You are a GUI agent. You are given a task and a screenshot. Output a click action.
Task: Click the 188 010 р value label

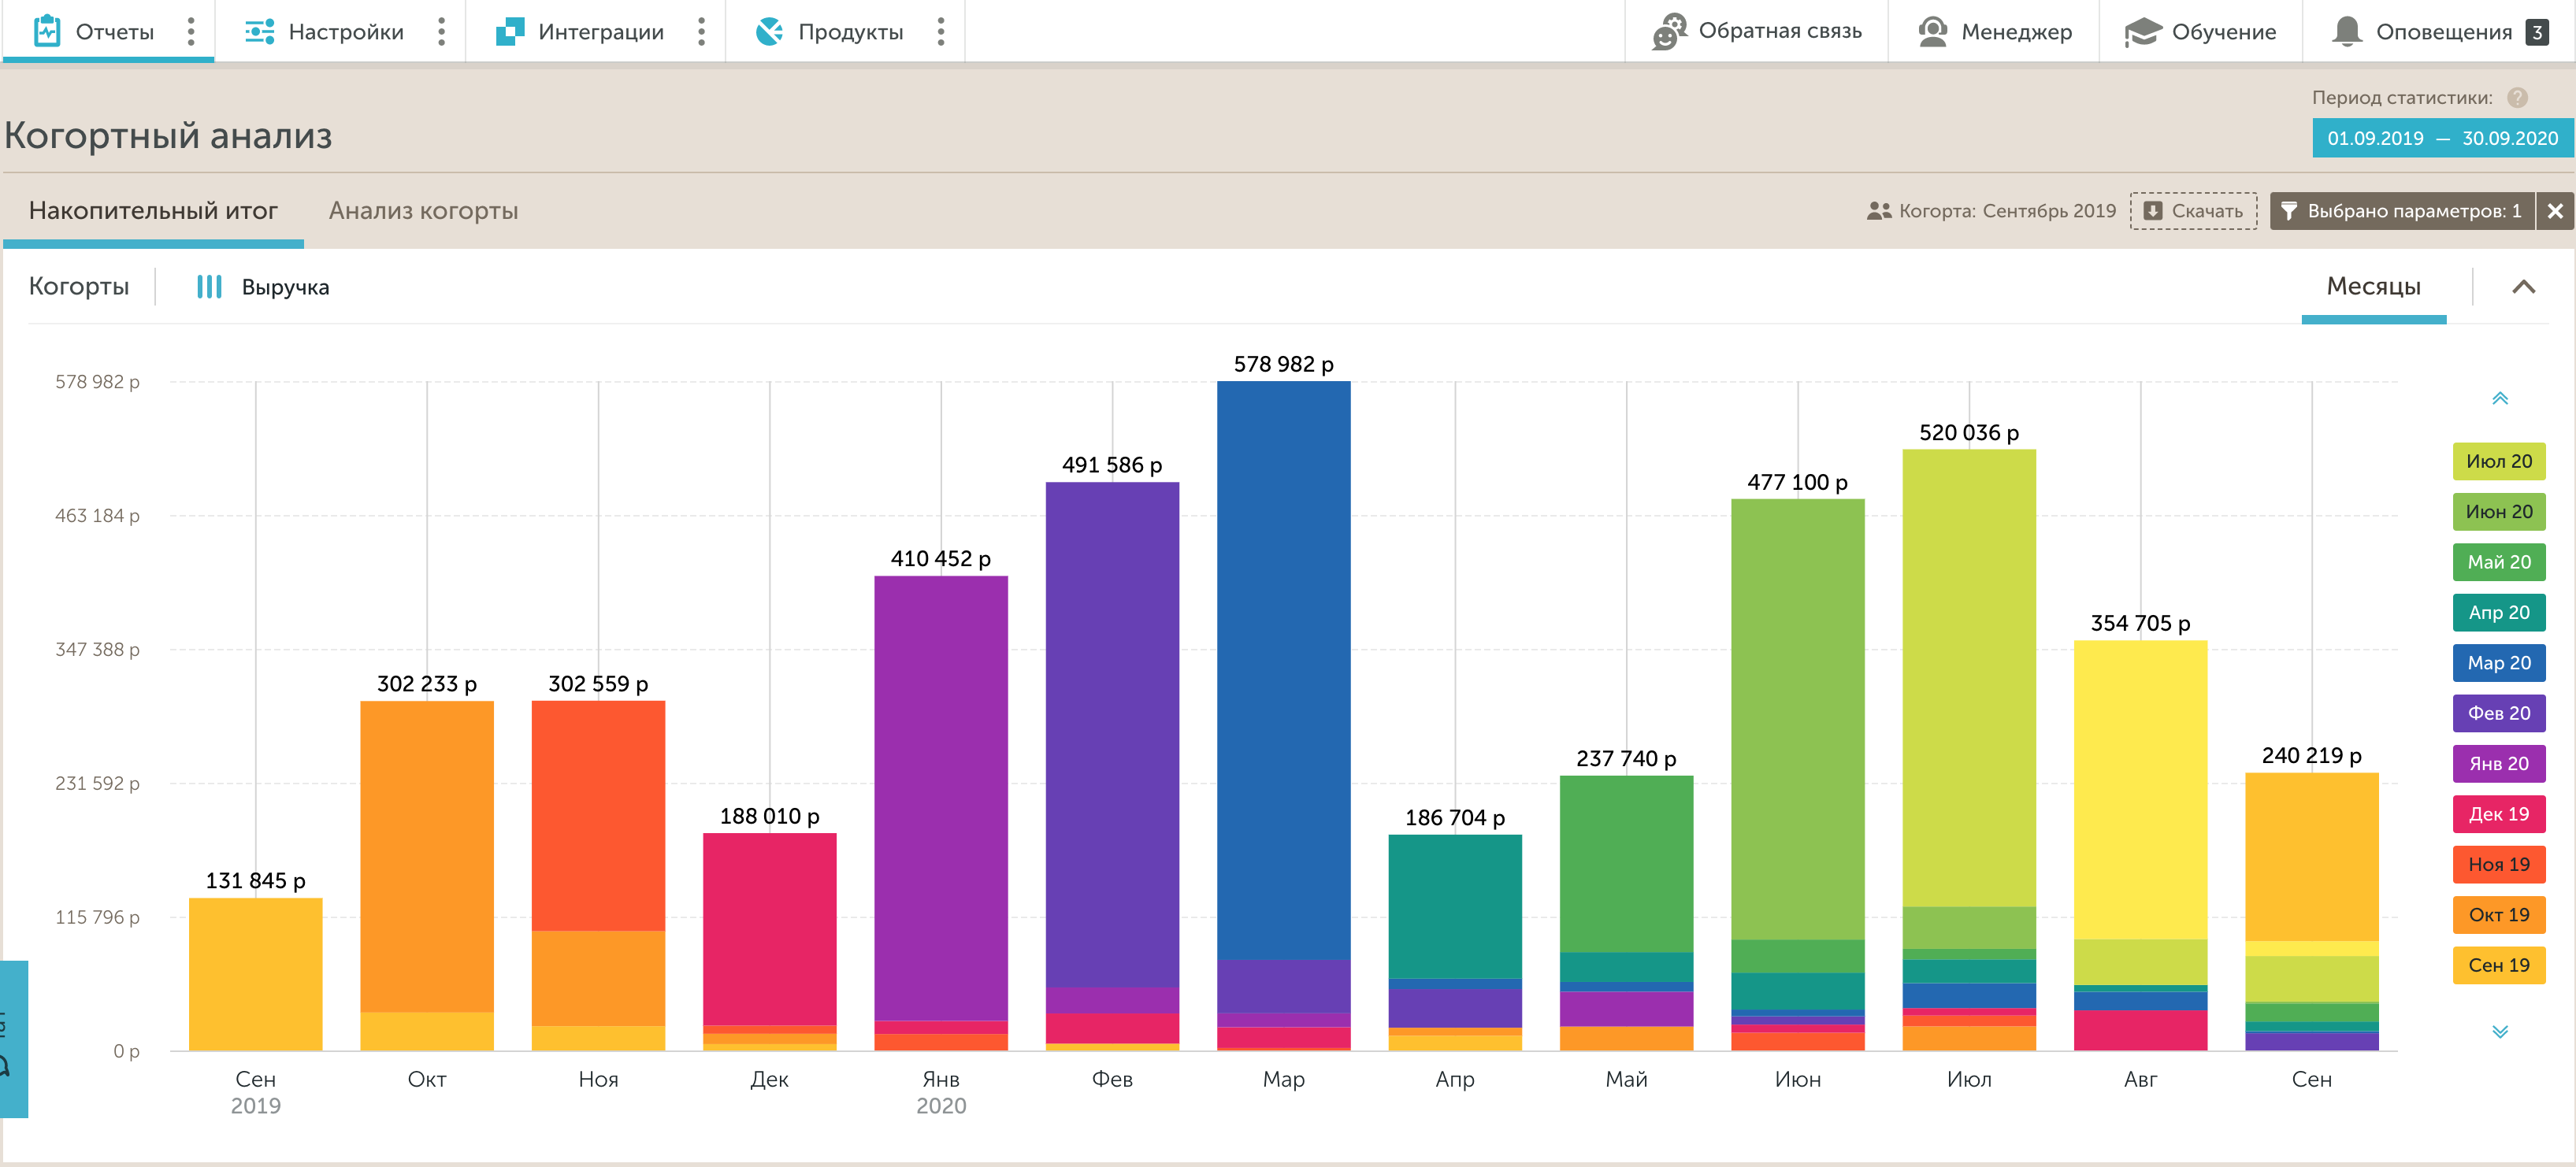coord(769,817)
